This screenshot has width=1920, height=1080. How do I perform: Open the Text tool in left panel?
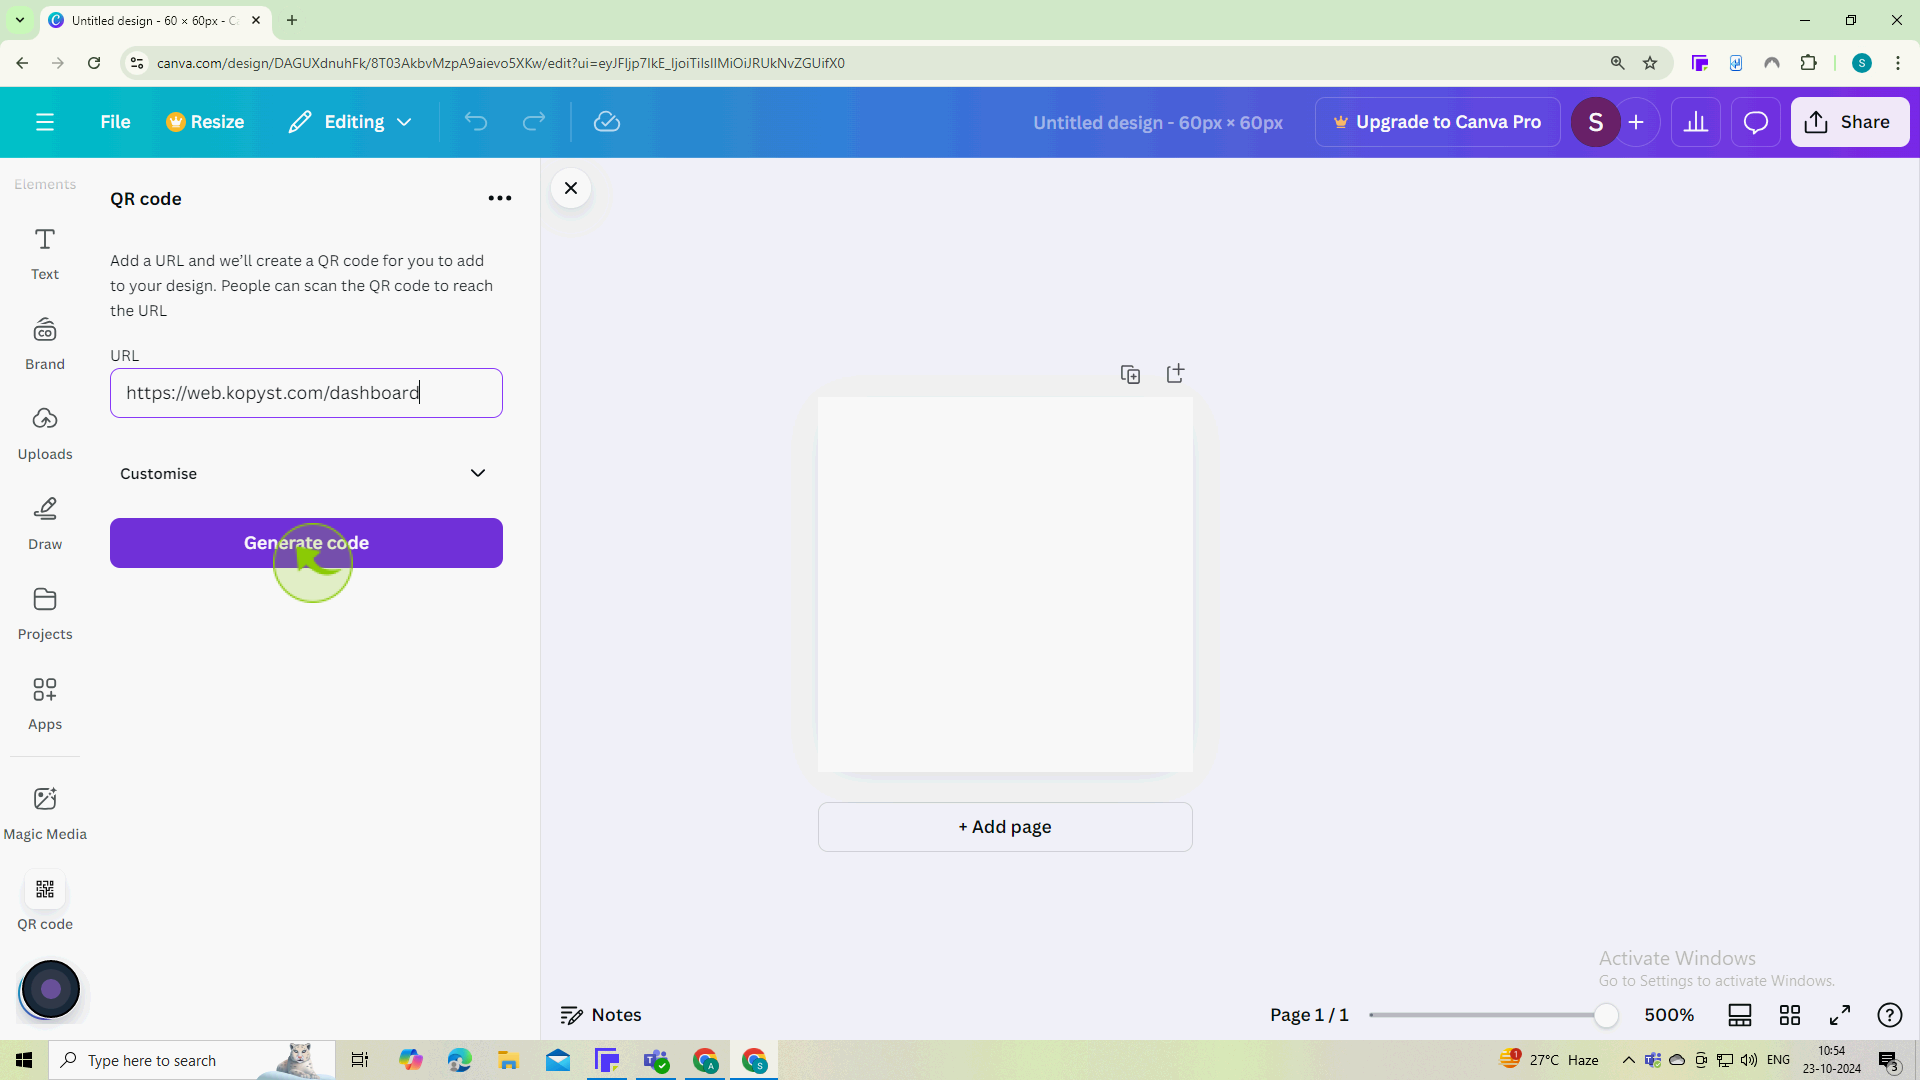tap(45, 253)
